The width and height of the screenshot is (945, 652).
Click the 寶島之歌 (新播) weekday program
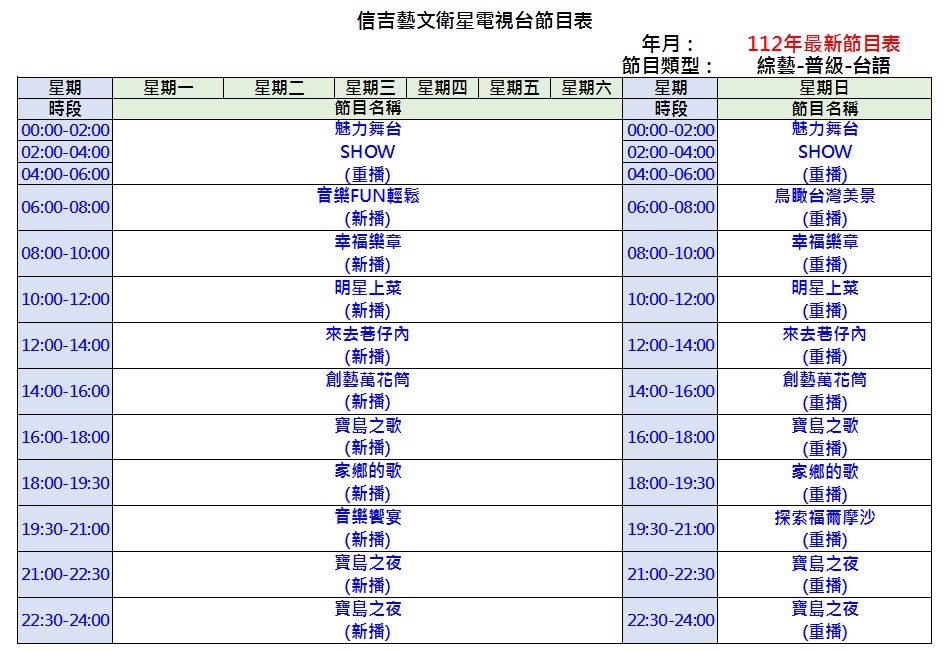pos(368,437)
